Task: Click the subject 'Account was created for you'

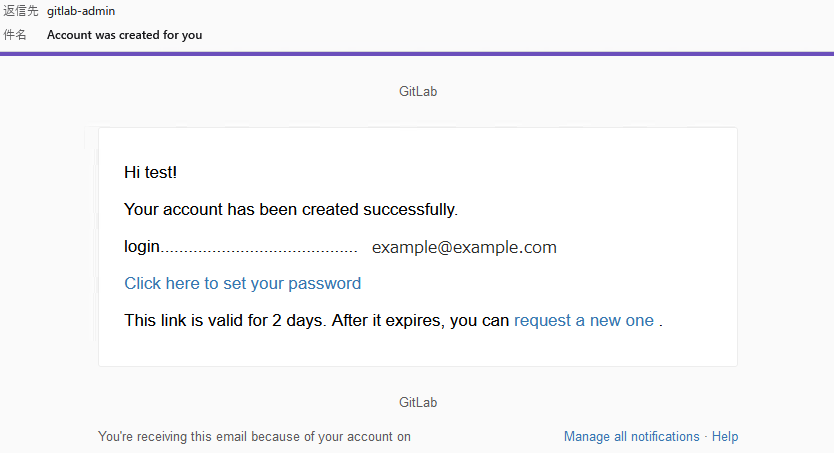Action: point(124,35)
